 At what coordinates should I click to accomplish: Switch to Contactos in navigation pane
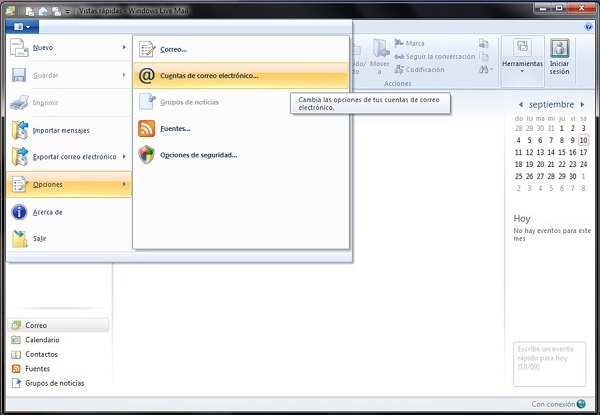pyautogui.click(x=58, y=354)
